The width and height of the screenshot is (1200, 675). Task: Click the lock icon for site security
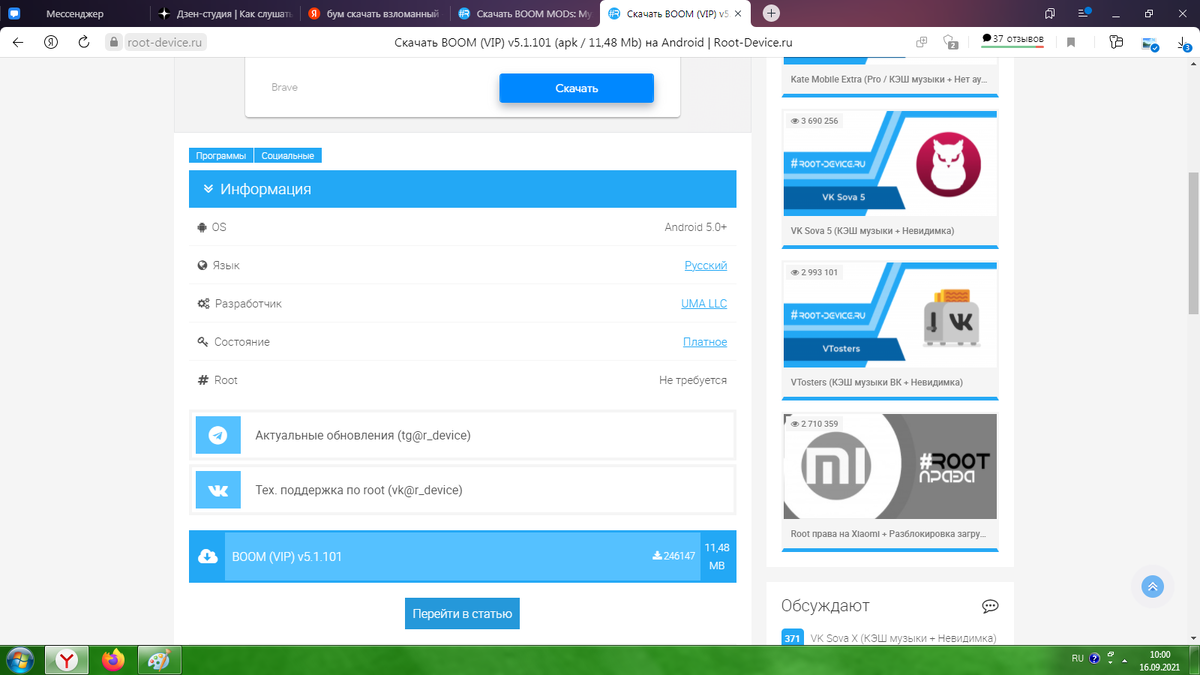click(x=113, y=43)
